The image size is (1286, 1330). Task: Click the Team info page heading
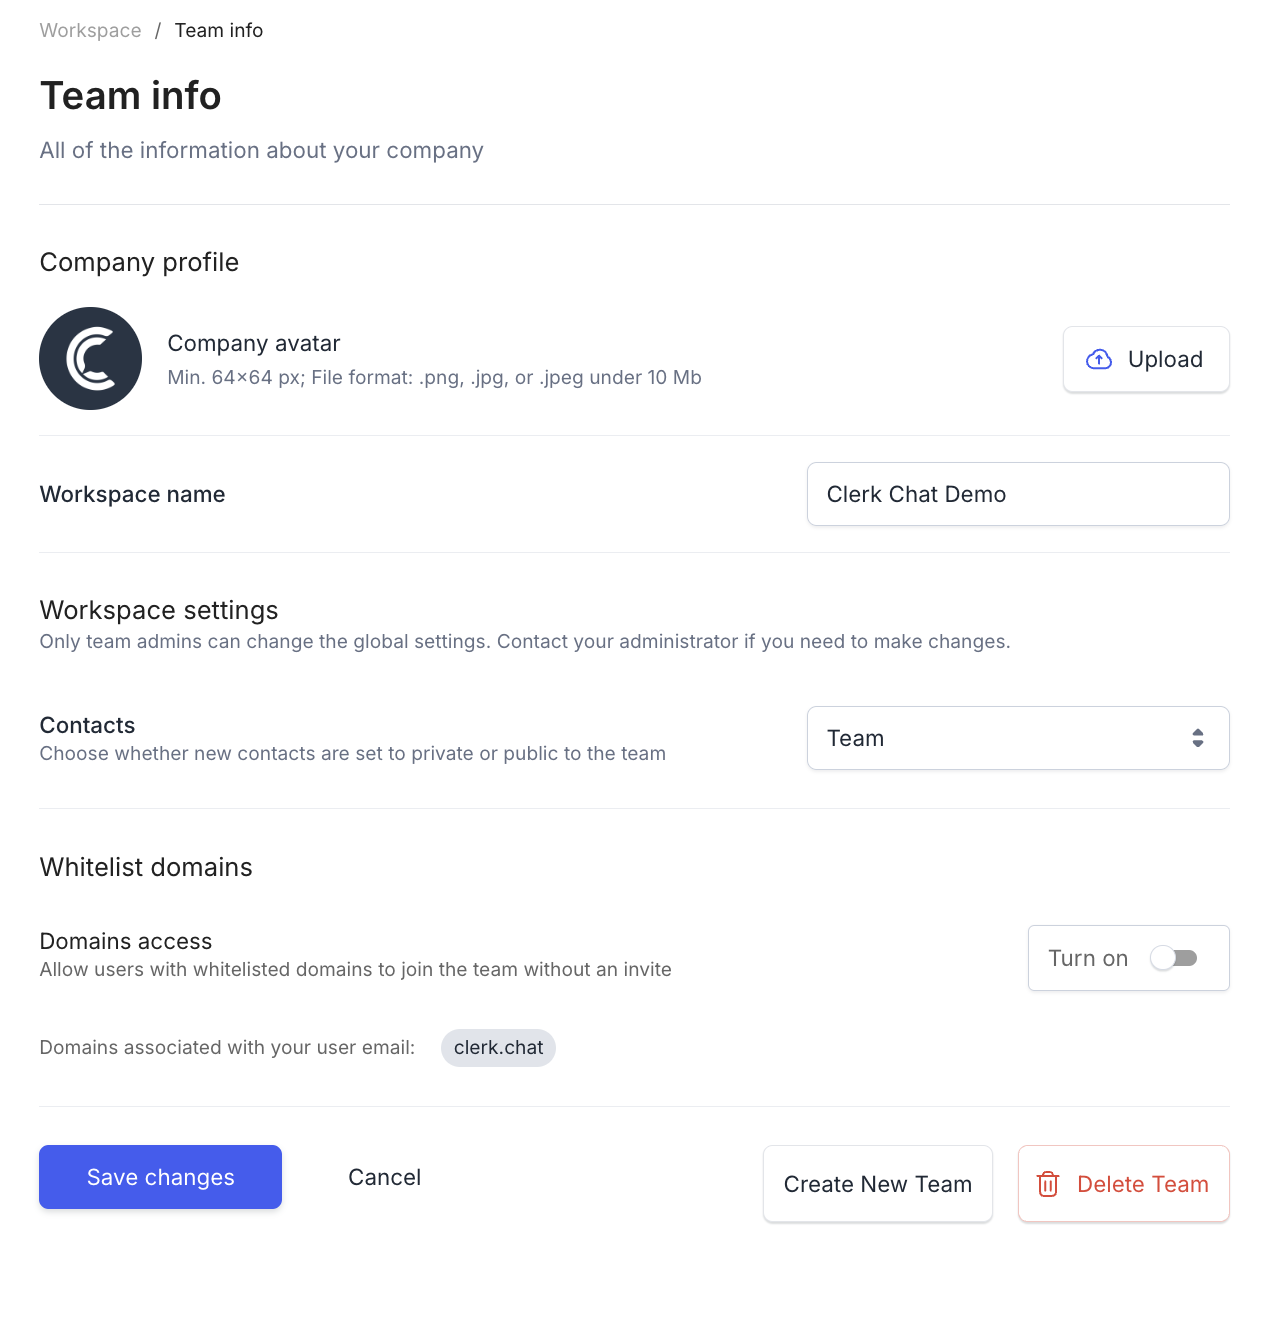pyautogui.click(x=130, y=96)
